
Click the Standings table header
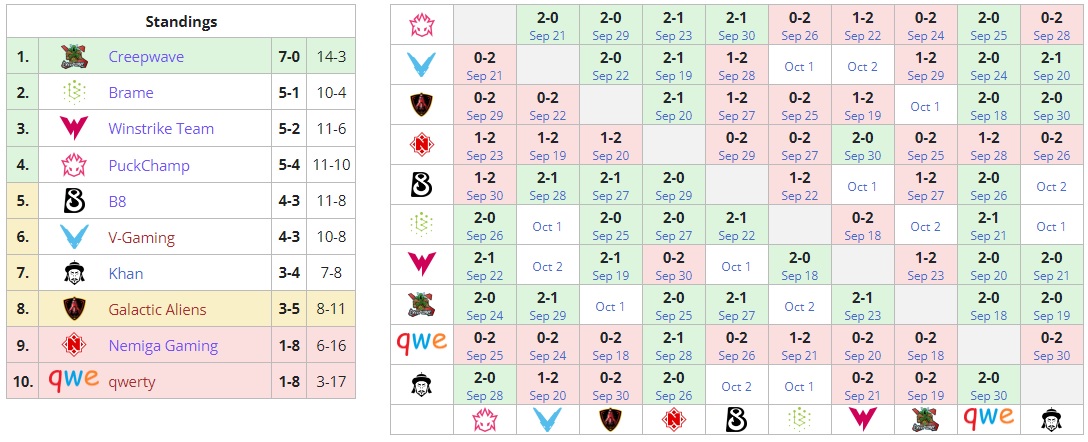tap(181, 21)
